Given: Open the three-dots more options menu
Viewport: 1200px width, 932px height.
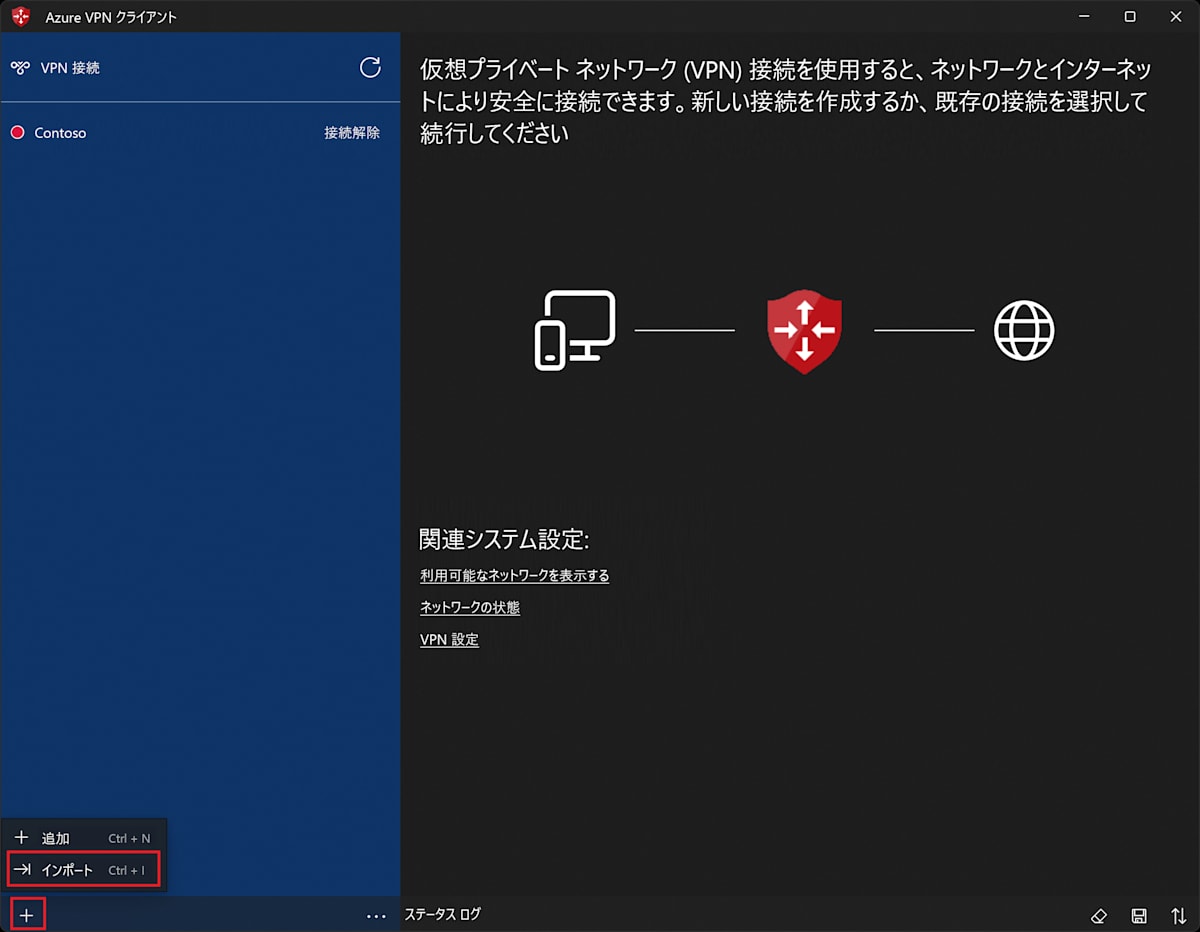Looking at the screenshot, I should tap(376, 915).
